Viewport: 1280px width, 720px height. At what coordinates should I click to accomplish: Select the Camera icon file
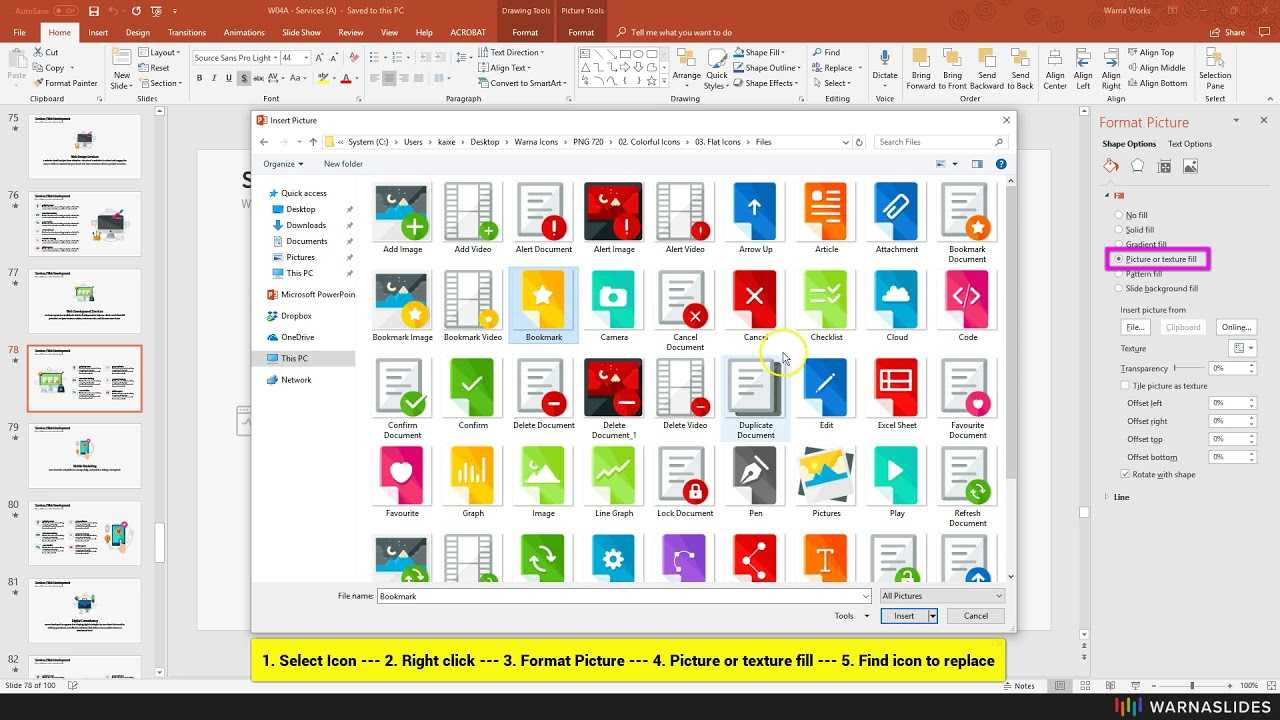pyautogui.click(x=613, y=299)
